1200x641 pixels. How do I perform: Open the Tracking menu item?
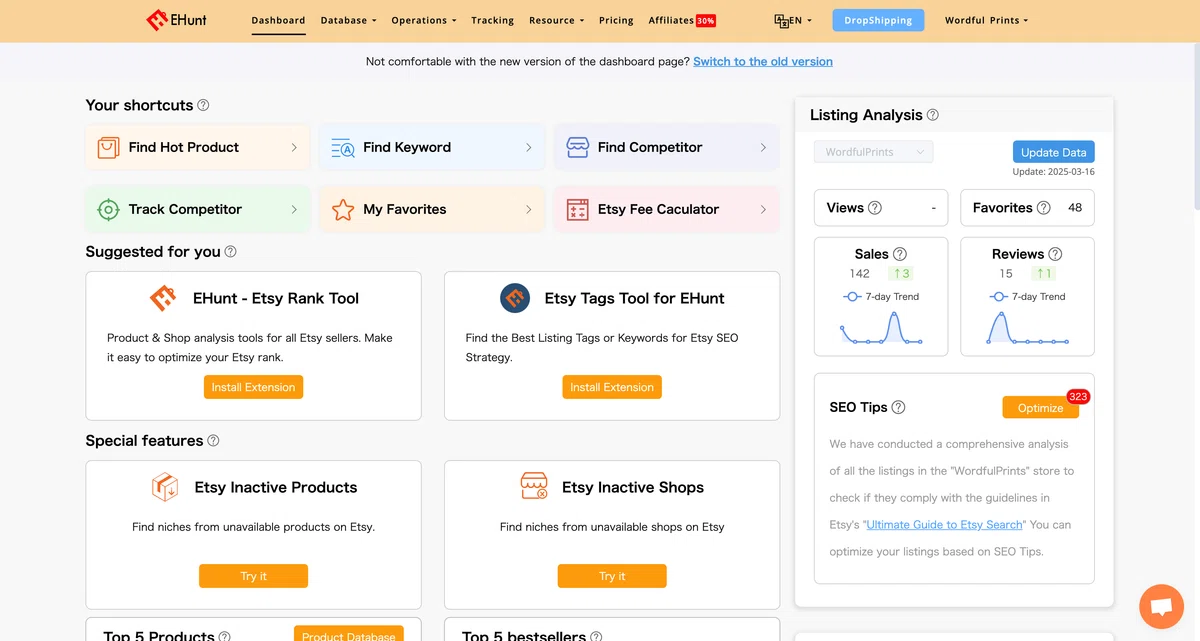click(x=492, y=20)
